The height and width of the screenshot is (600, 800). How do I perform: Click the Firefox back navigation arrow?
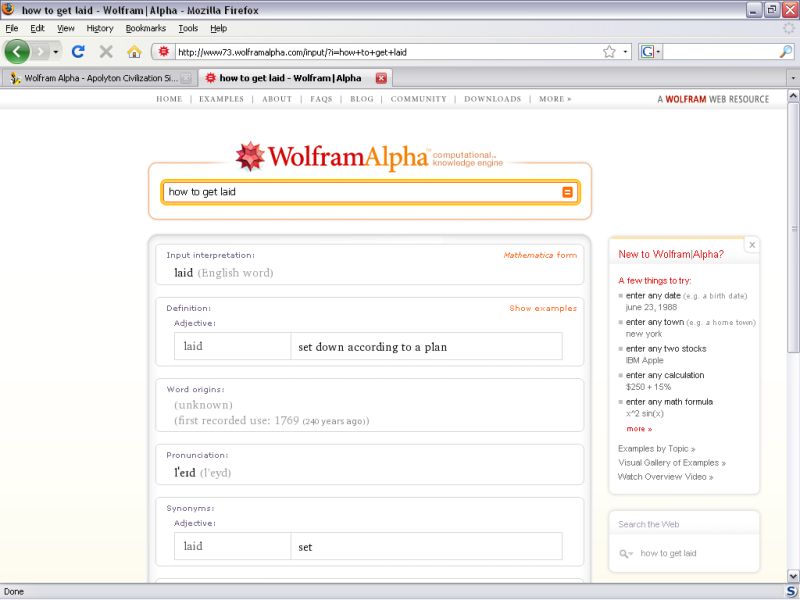(17, 51)
